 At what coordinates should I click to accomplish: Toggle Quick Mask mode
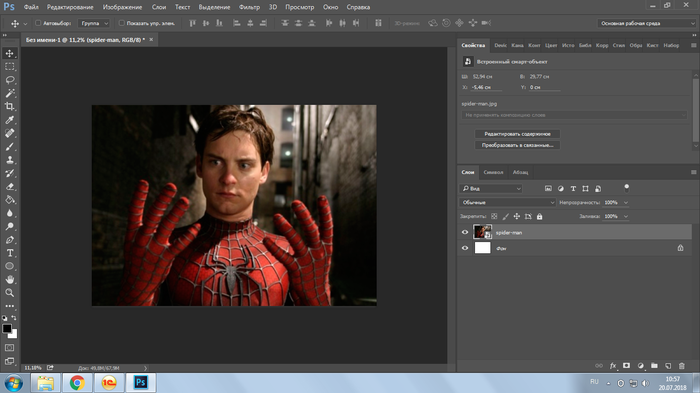click(9, 347)
